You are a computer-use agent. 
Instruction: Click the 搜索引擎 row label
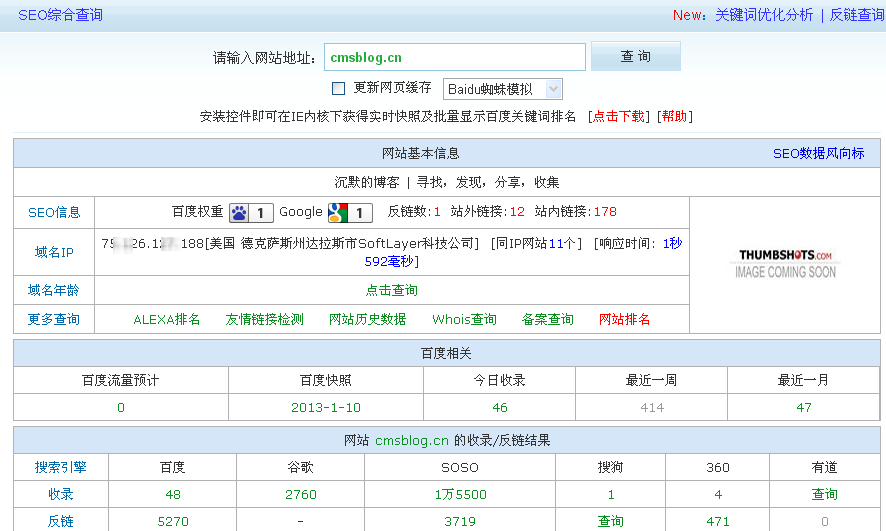click(60, 468)
